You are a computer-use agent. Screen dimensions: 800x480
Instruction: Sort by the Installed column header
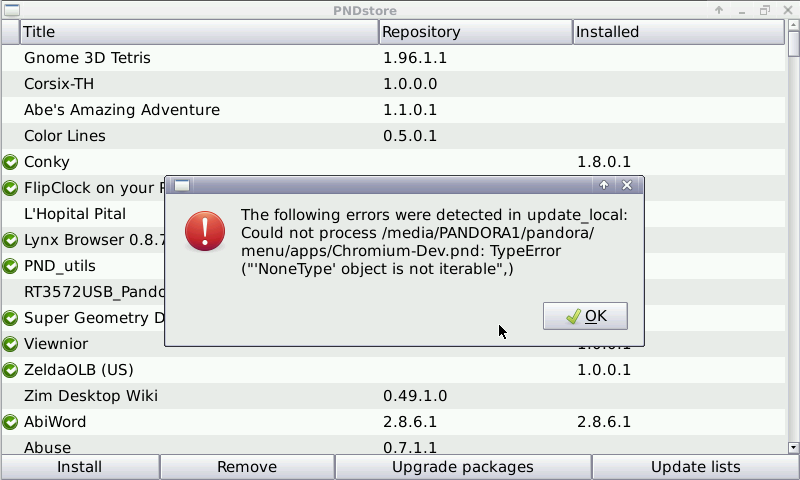[678, 32]
